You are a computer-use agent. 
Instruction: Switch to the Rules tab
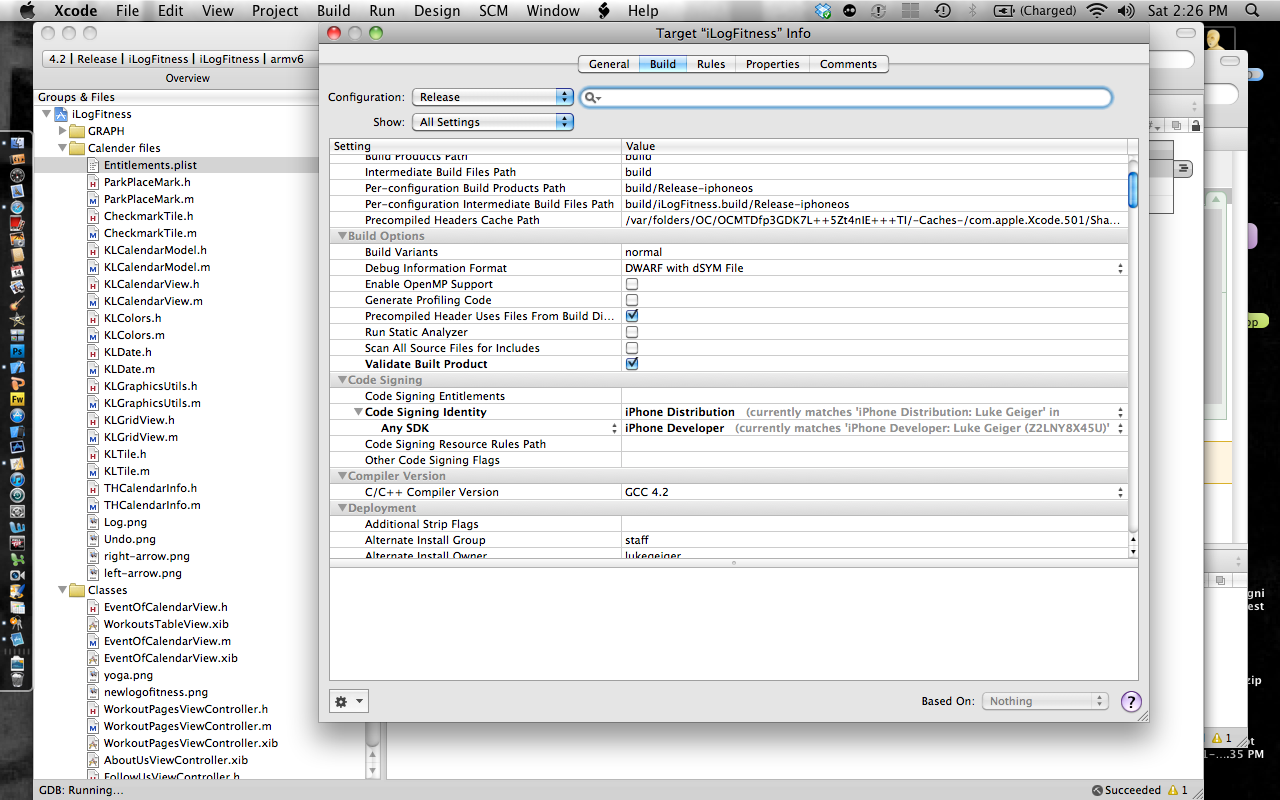click(711, 64)
